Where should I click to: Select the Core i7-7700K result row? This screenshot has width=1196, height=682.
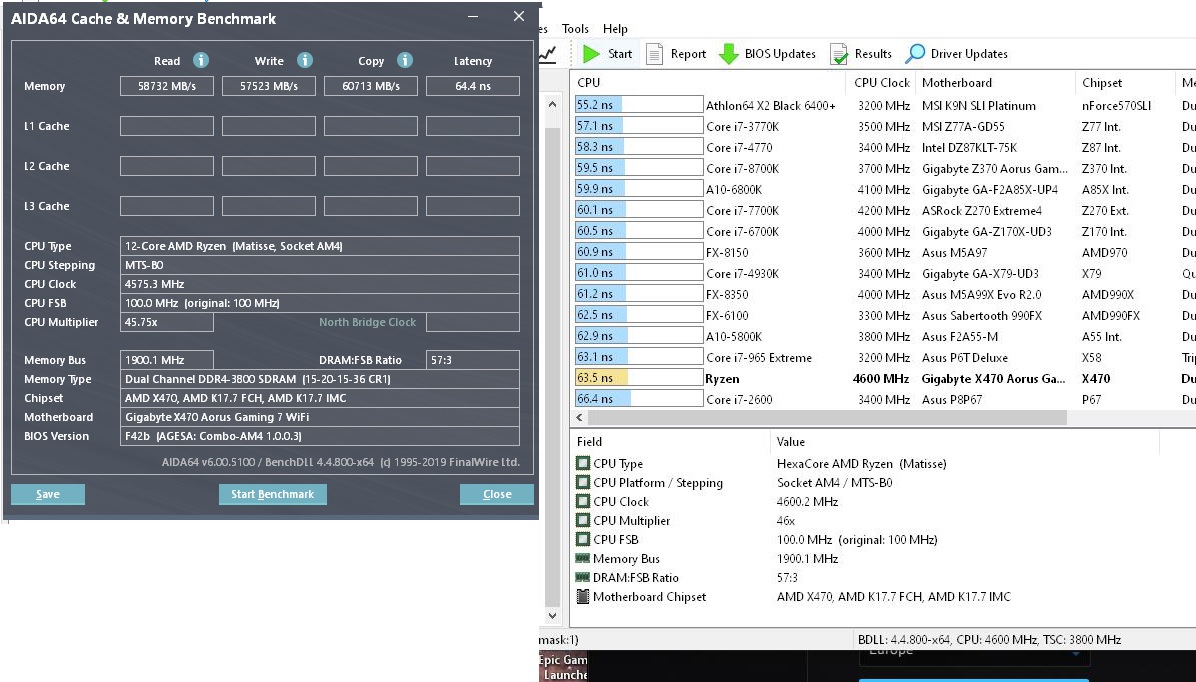tap(883, 210)
